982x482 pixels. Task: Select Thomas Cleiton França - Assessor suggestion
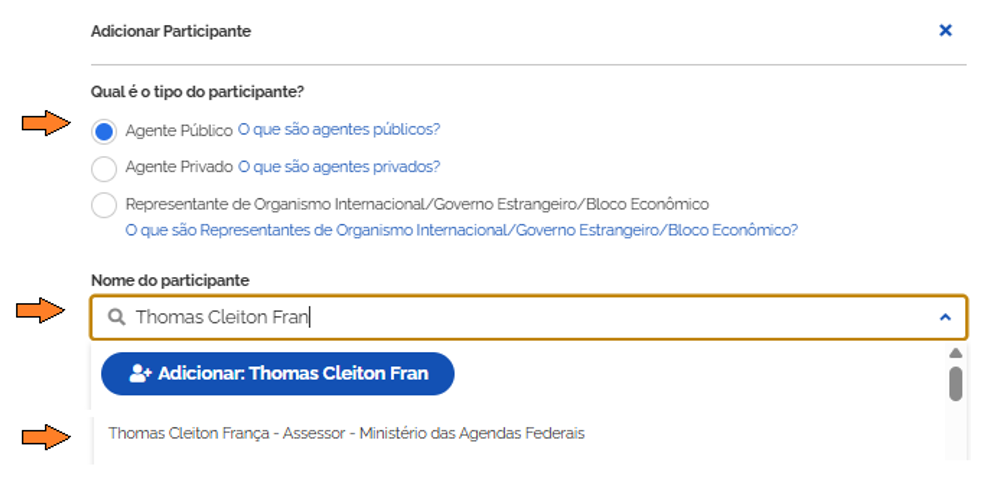(346, 434)
